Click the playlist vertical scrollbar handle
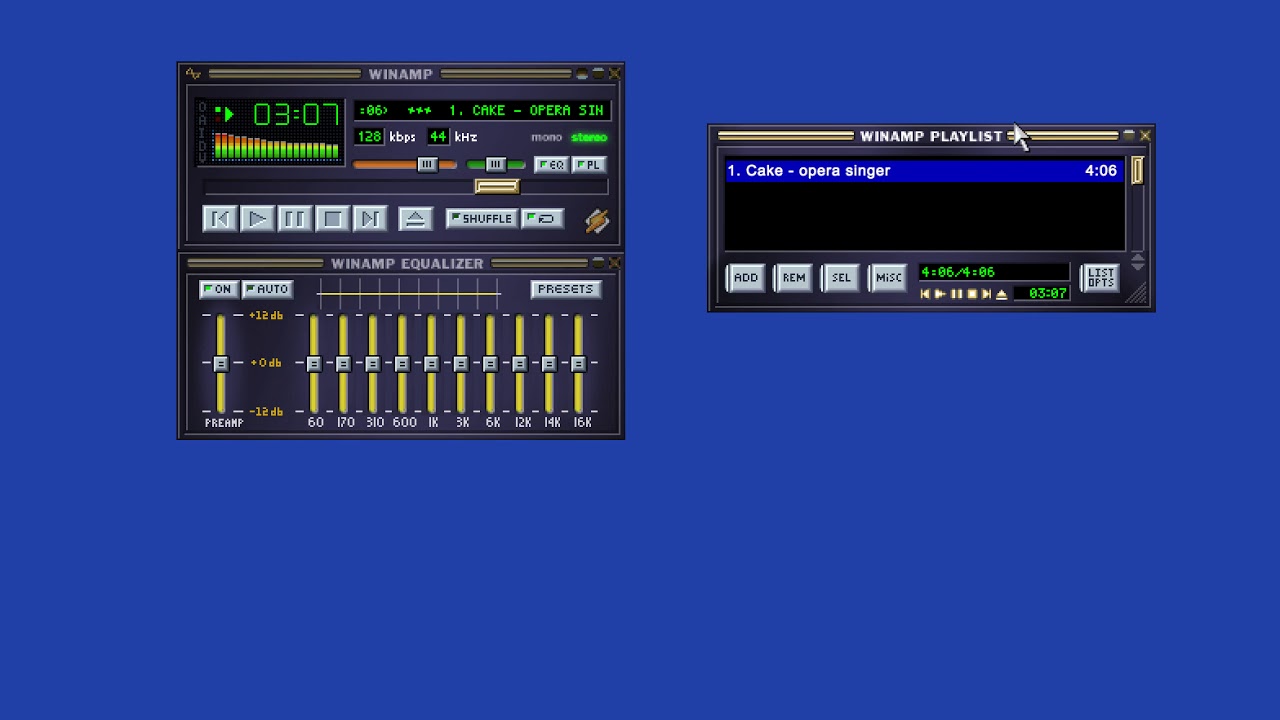The width and height of the screenshot is (1280, 720). [1137, 171]
